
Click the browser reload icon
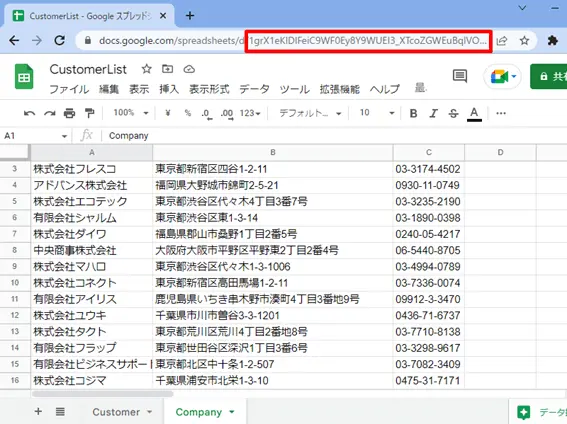click(x=60, y=40)
